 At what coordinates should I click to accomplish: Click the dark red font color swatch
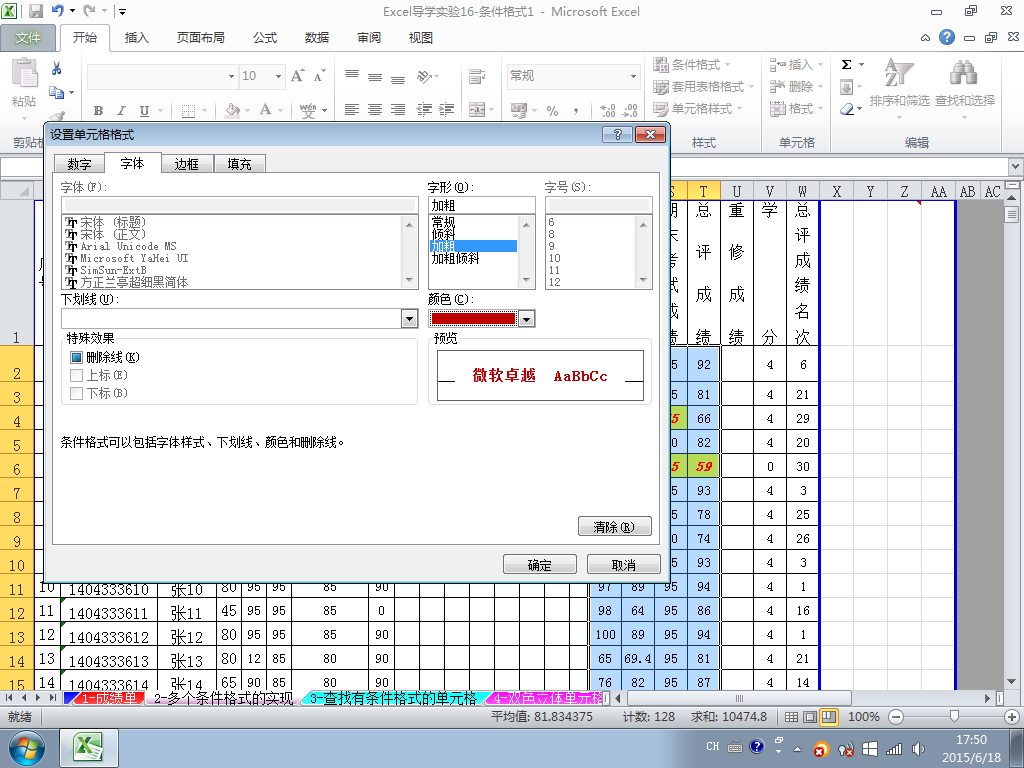(x=473, y=319)
